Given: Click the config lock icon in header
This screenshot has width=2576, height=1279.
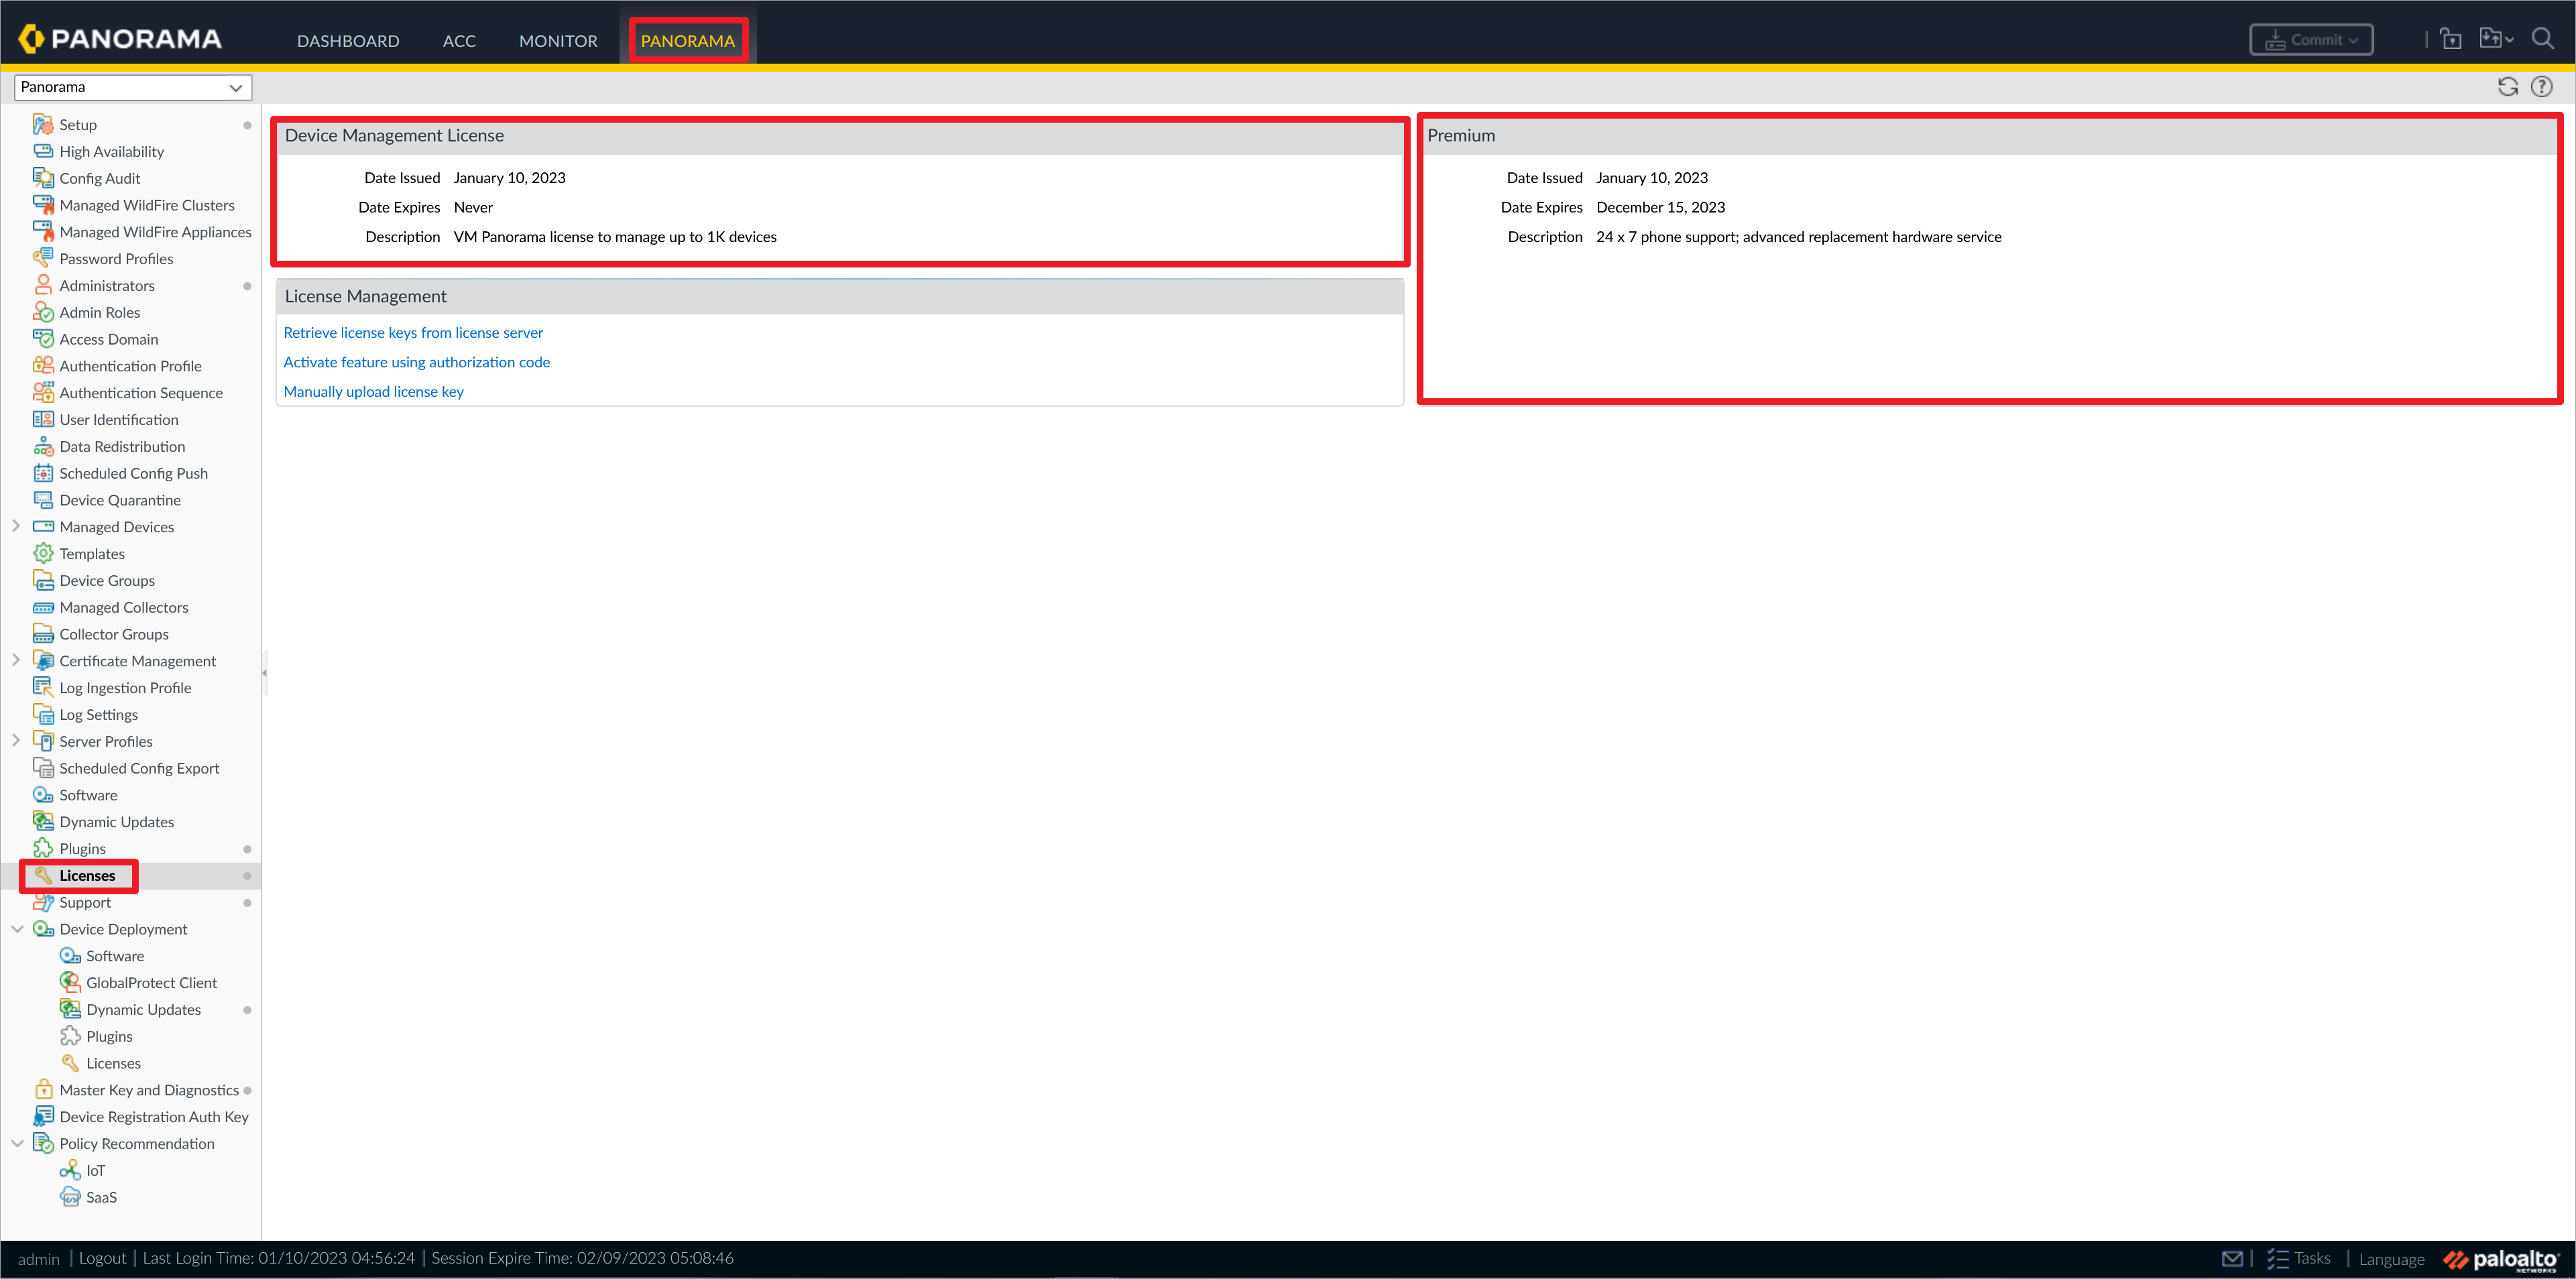Looking at the screenshot, I should point(2450,39).
